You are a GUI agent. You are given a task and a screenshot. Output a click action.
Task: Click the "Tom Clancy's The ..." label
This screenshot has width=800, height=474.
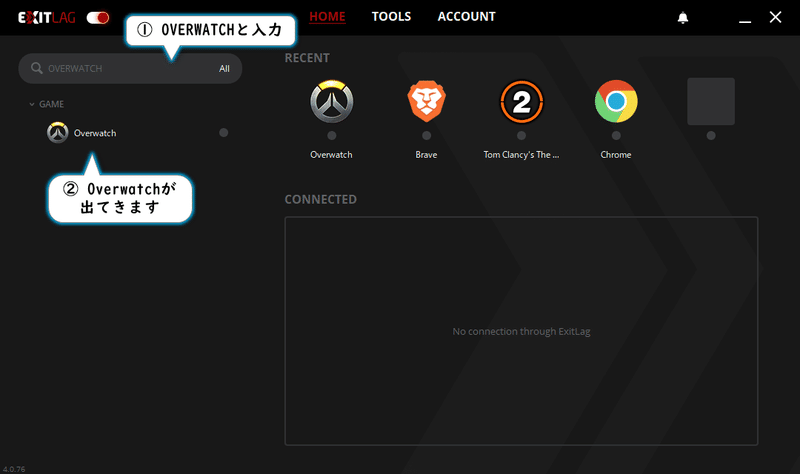[521, 155]
